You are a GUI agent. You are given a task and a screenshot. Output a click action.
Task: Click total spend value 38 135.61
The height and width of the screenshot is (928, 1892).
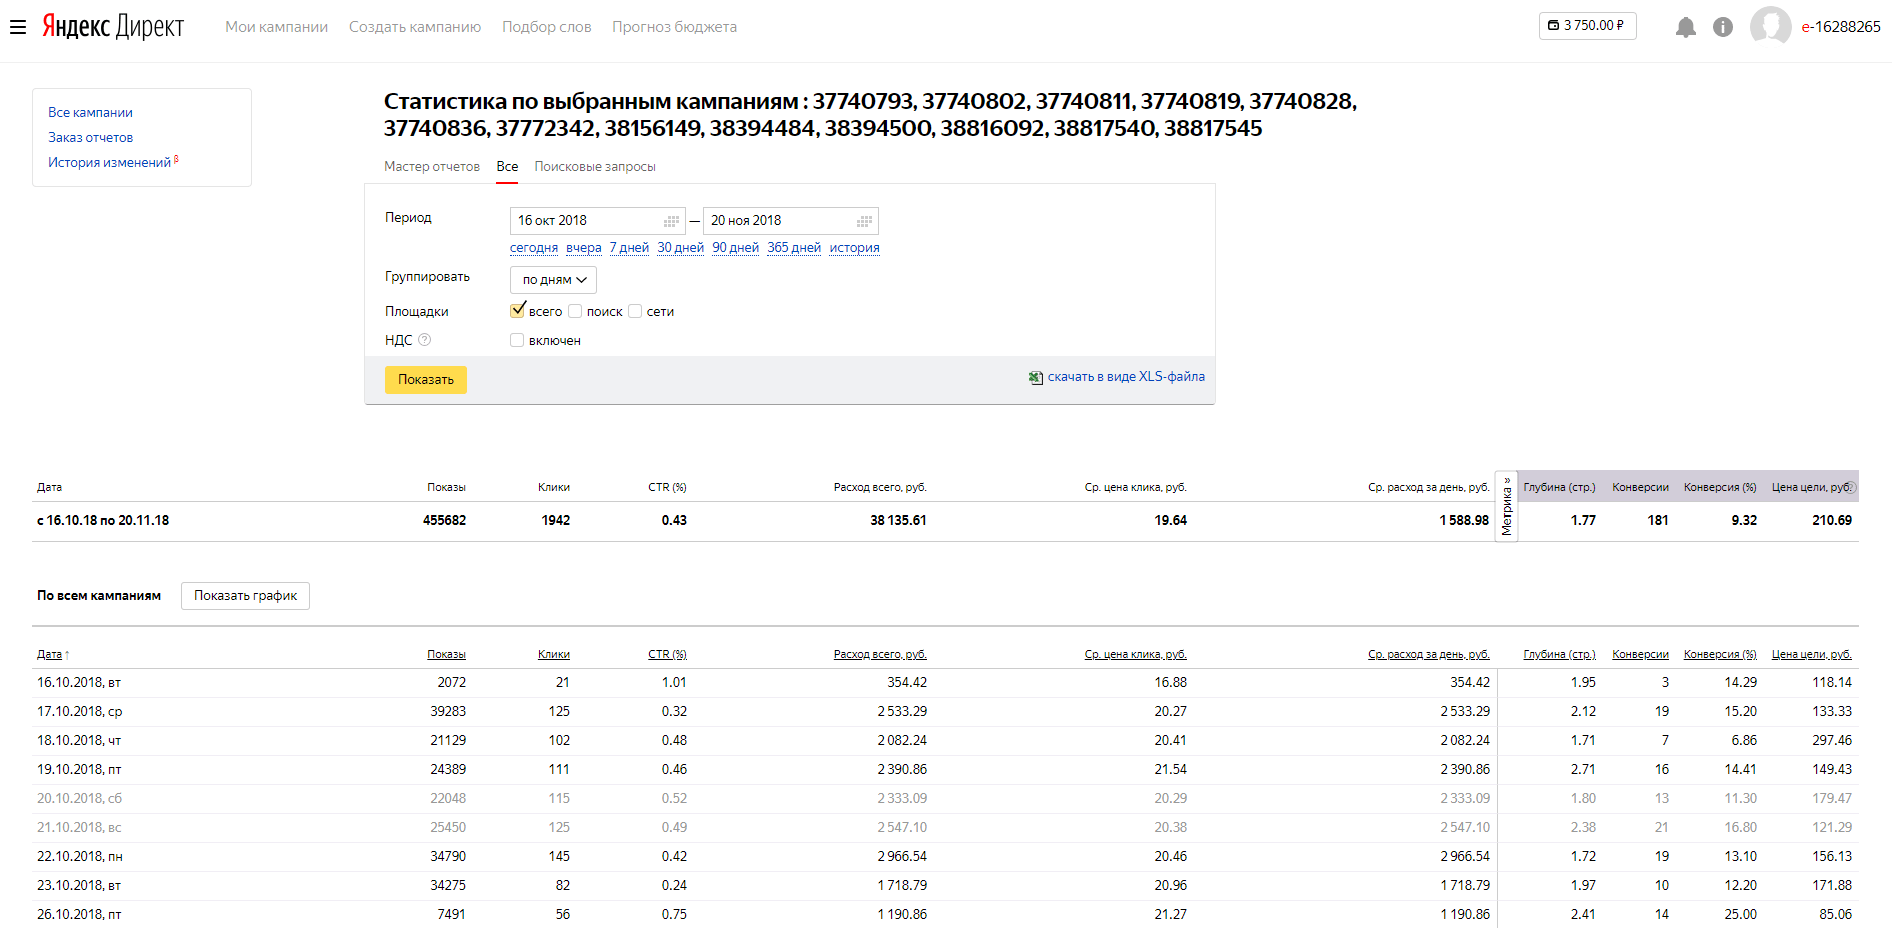pyautogui.click(x=898, y=521)
